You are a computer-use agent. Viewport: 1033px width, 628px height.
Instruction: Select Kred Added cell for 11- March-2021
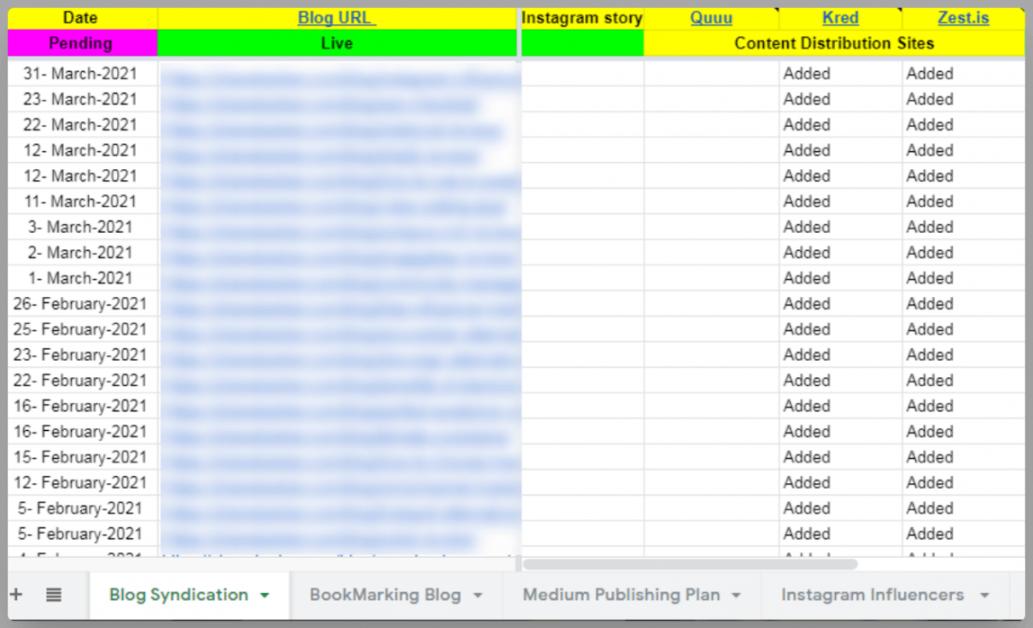click(x=841, y=201)
